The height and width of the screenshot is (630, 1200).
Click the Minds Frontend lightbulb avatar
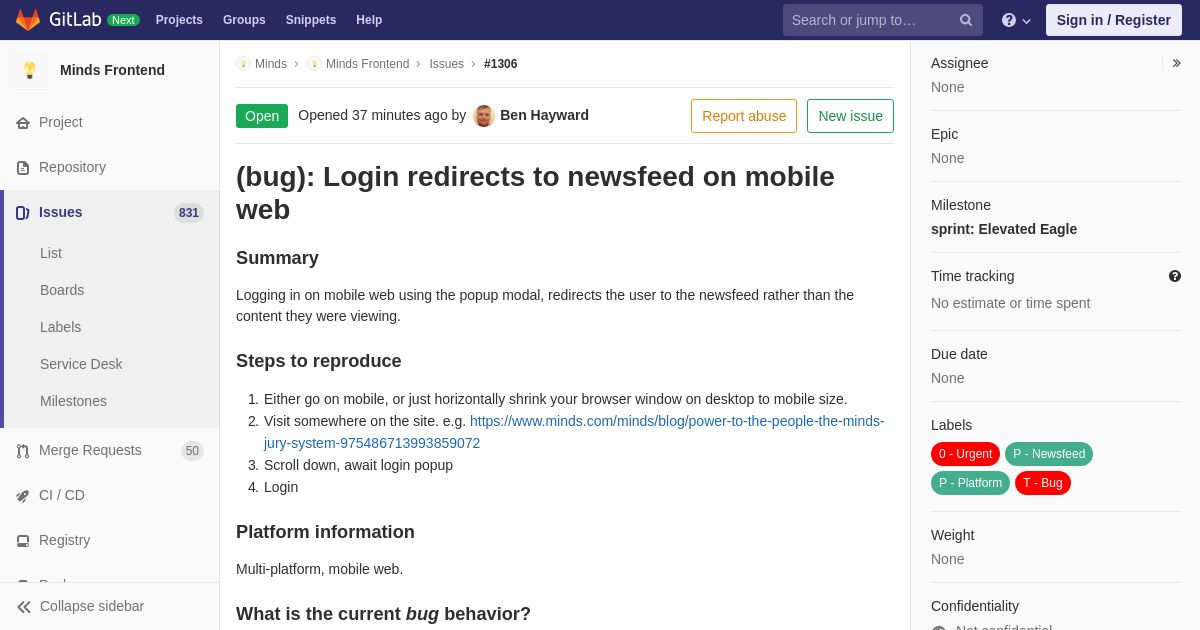point(30,70)
